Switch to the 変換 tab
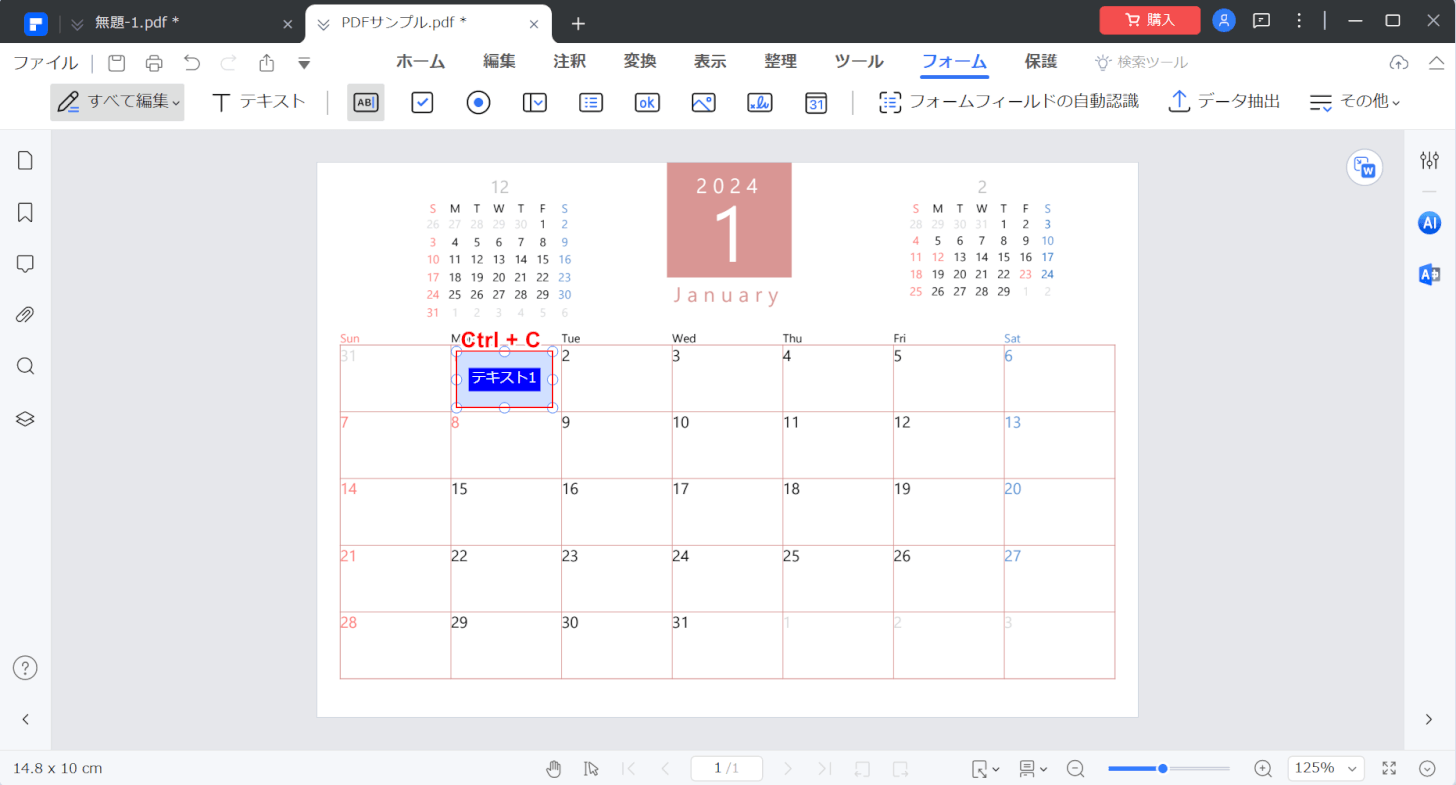The width and height of the screenshot is (1456, 785). click(640, 61)
